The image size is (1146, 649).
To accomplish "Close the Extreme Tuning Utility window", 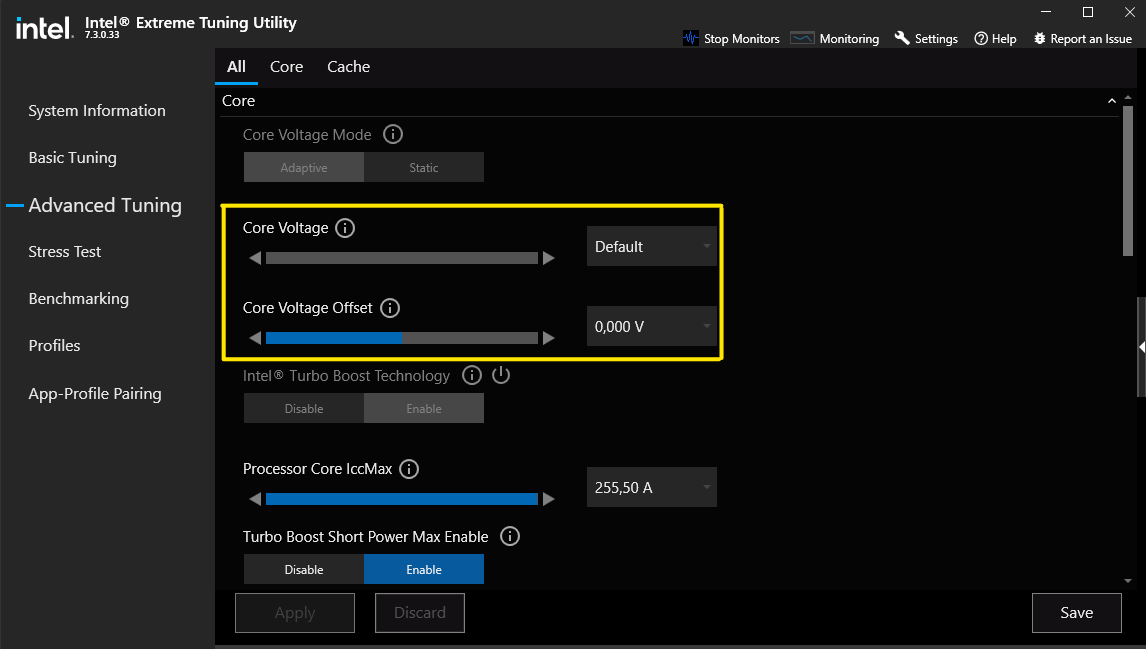I will click(1129, 12).
